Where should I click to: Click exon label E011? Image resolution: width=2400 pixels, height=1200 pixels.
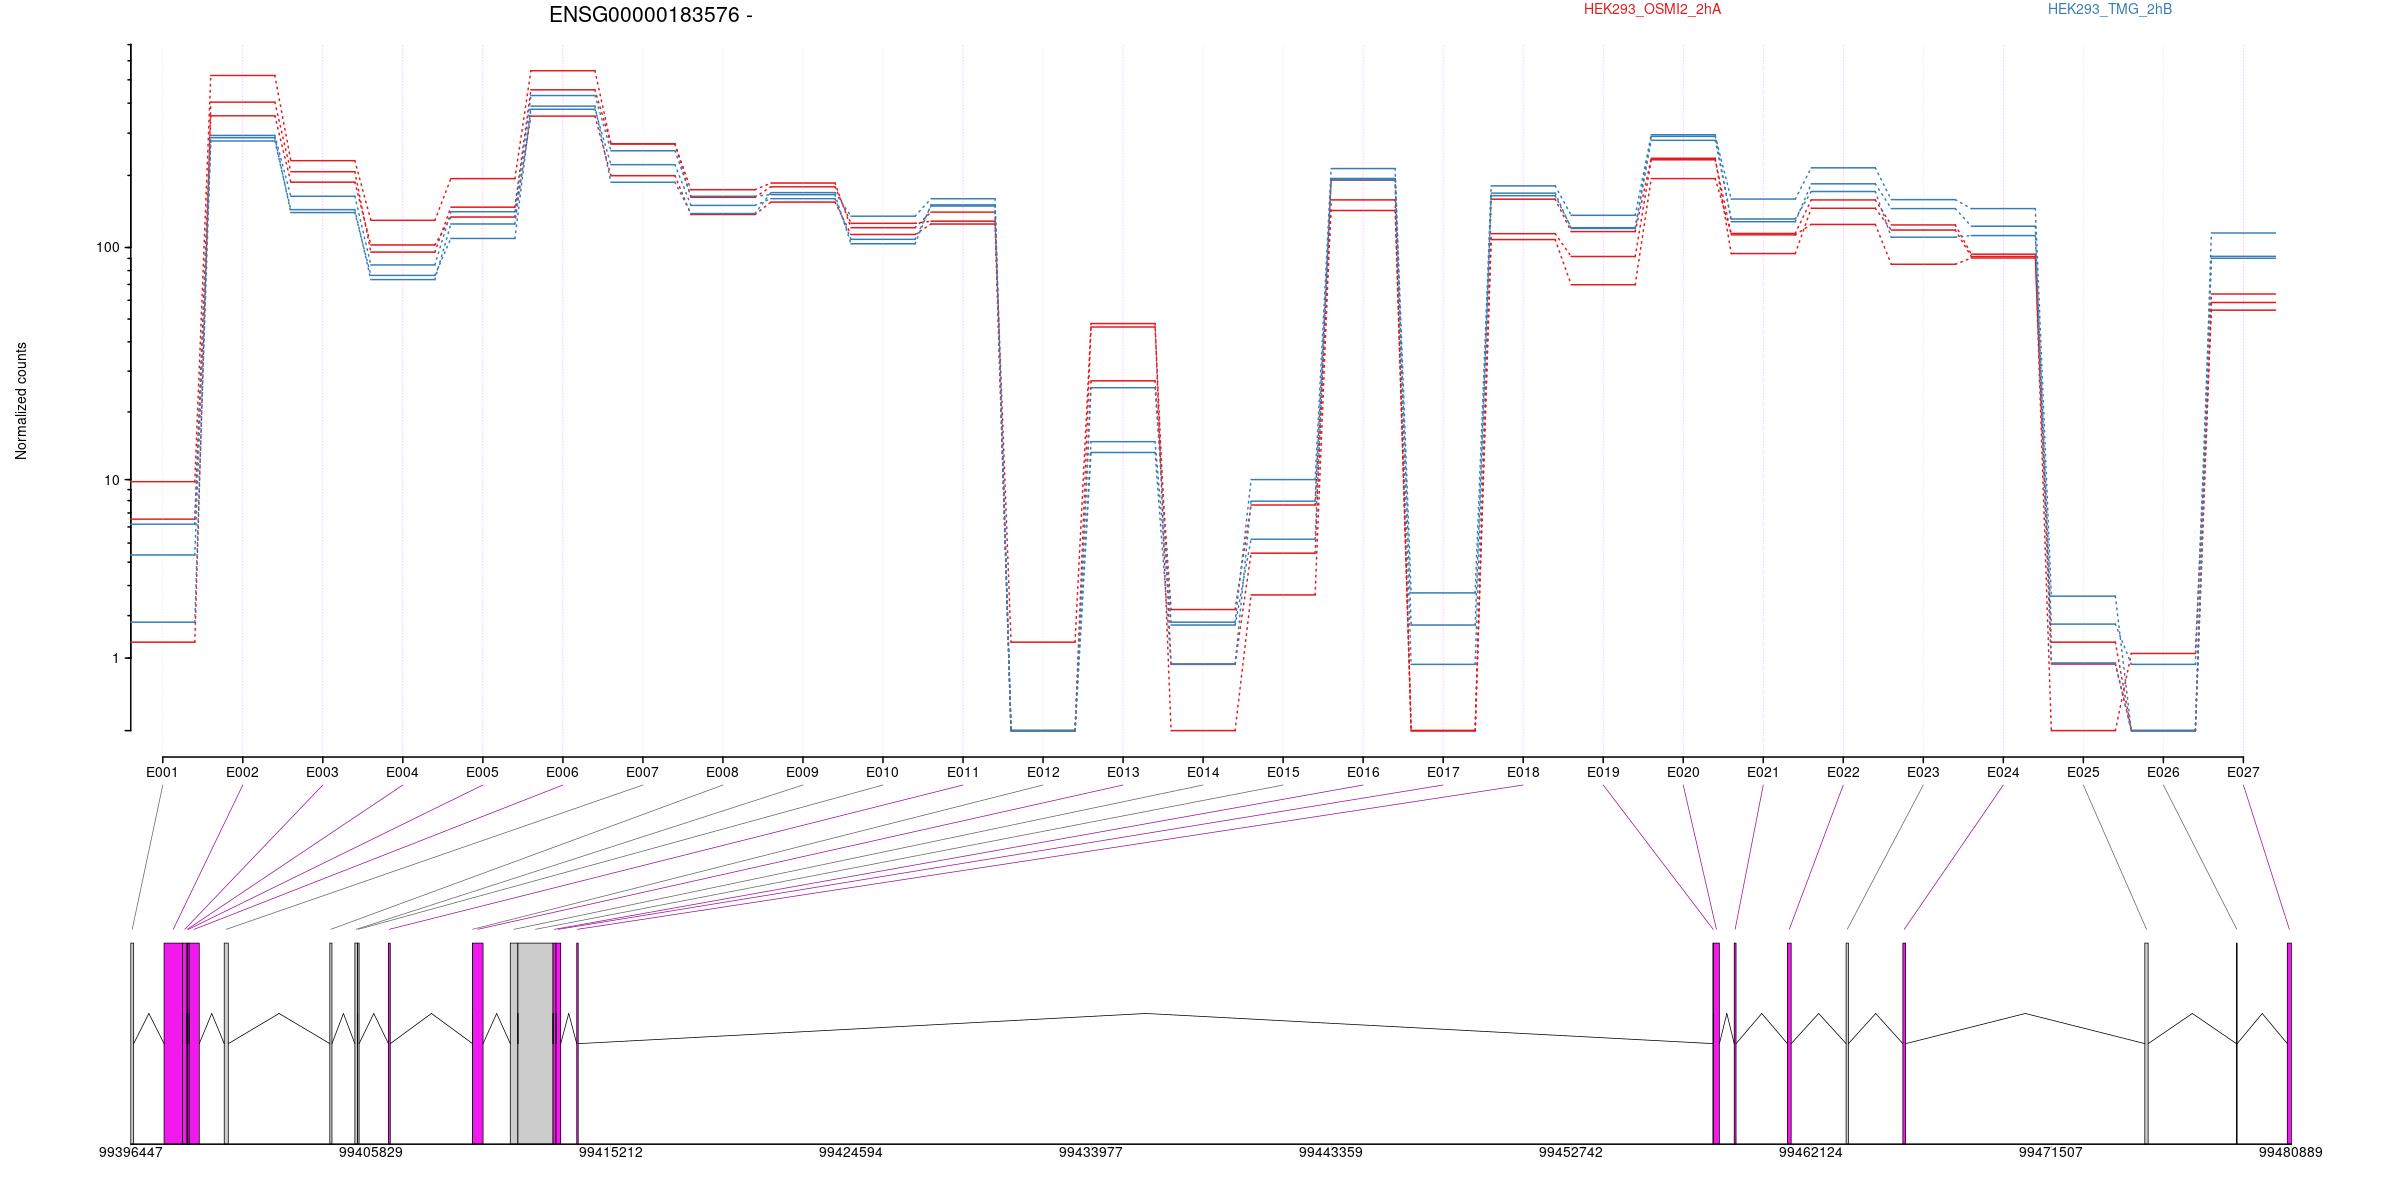tap(963, 772)
